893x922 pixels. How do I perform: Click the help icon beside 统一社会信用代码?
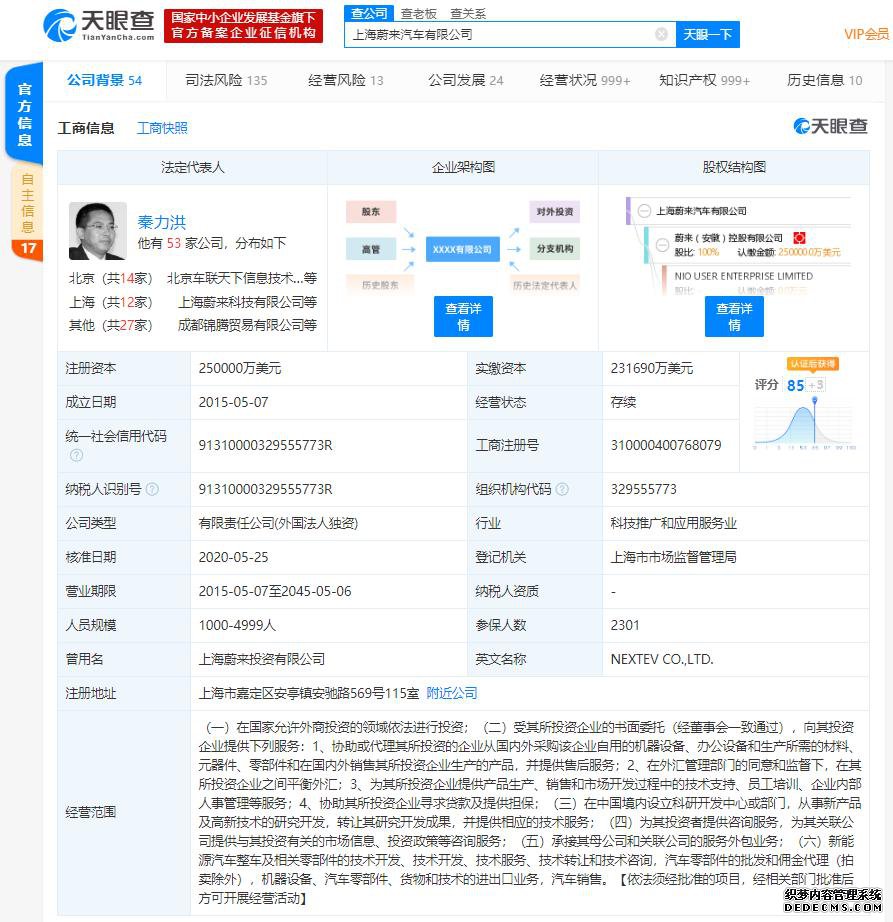pyautogui.click(x=76, y=455)
